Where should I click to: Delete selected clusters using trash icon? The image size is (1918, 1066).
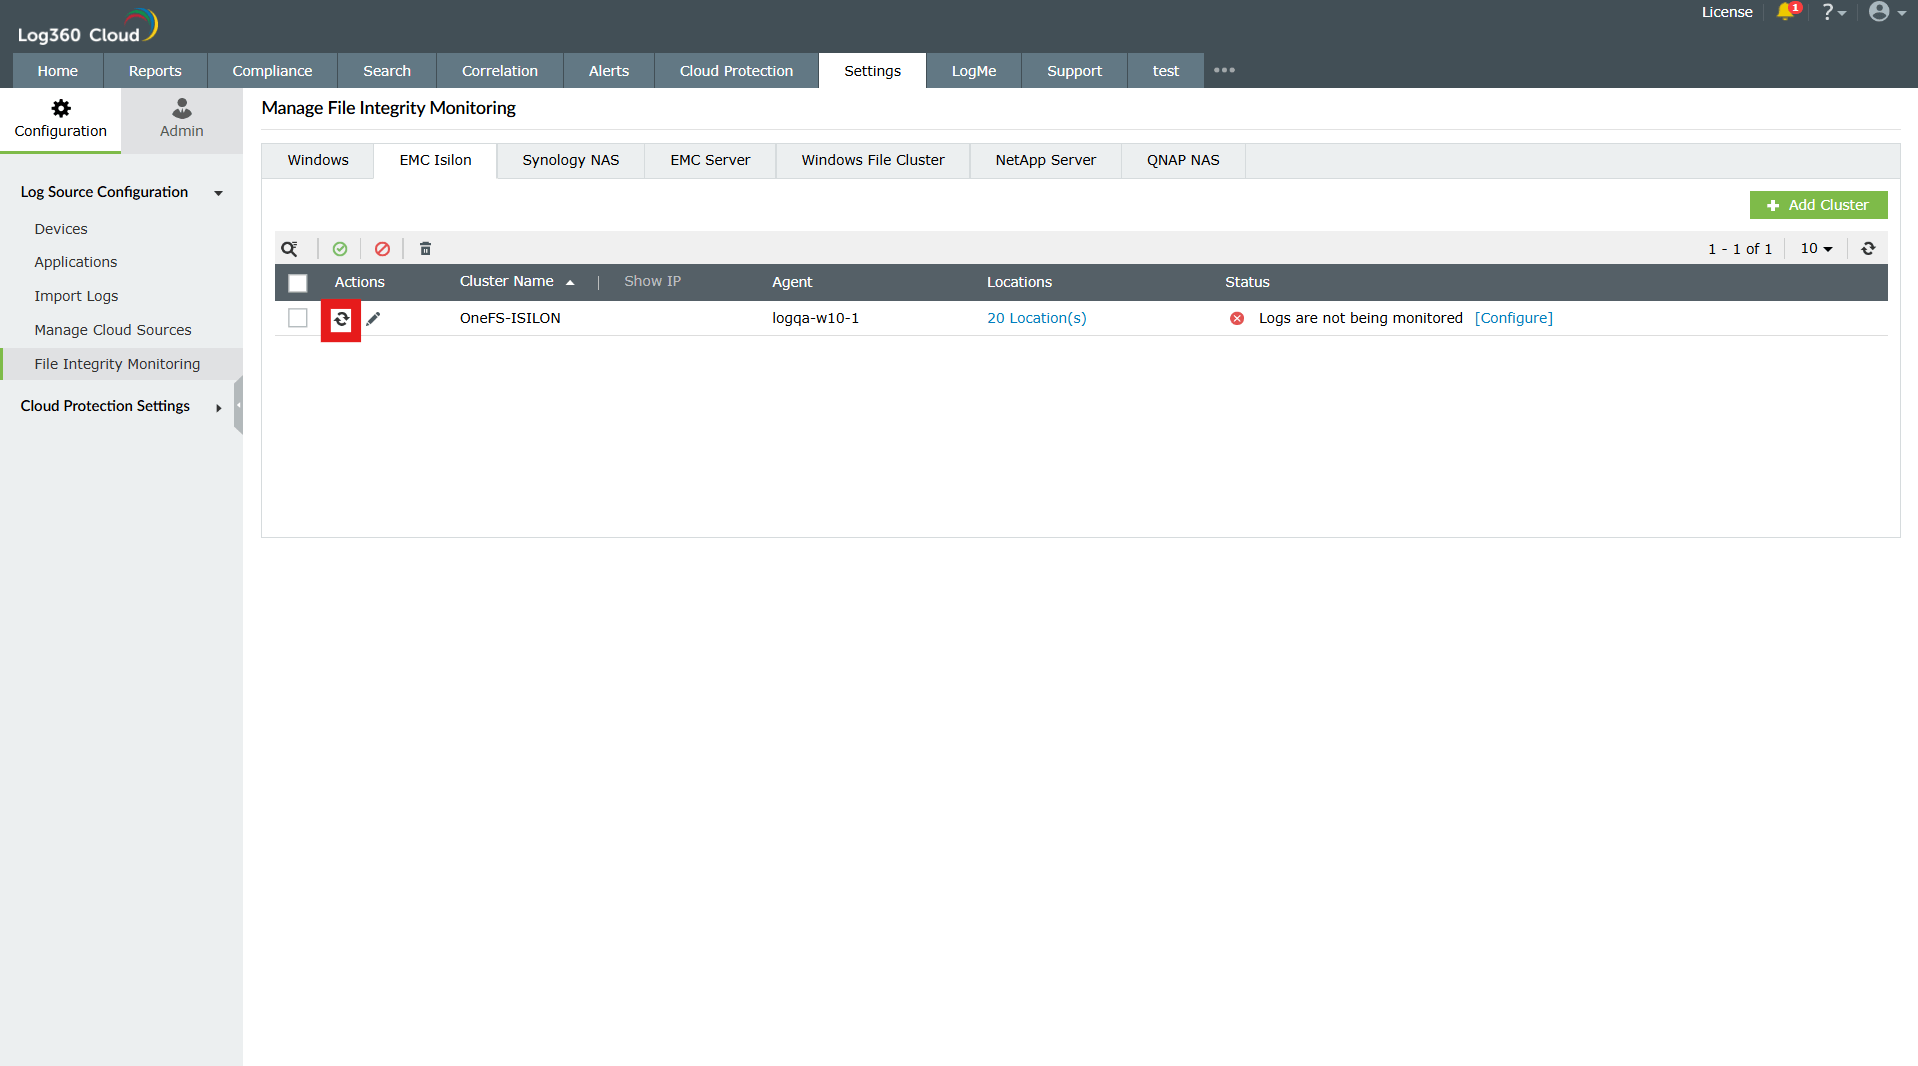(x=425, y=248)
